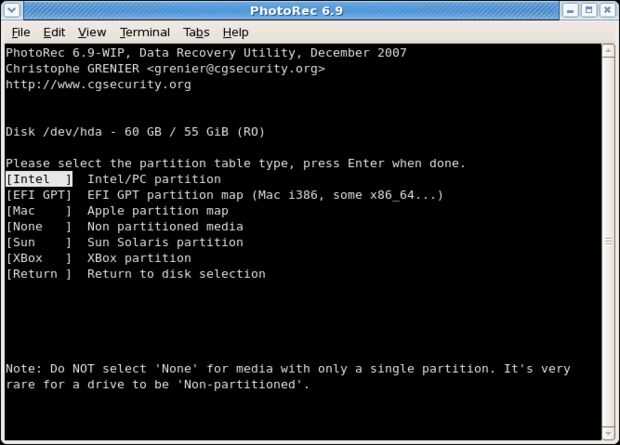This screenshot has height=445, width=620.
Task: Open the File menu
Action: pos(20,32)
